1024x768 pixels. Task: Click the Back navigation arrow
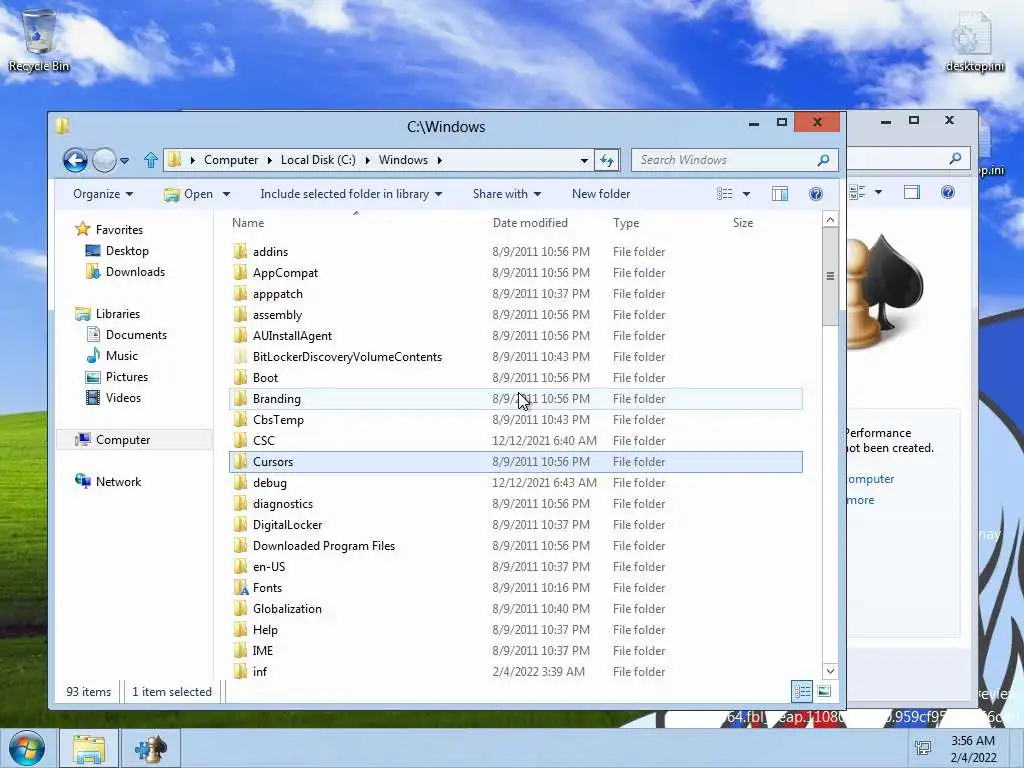click(x=75, y=160)
